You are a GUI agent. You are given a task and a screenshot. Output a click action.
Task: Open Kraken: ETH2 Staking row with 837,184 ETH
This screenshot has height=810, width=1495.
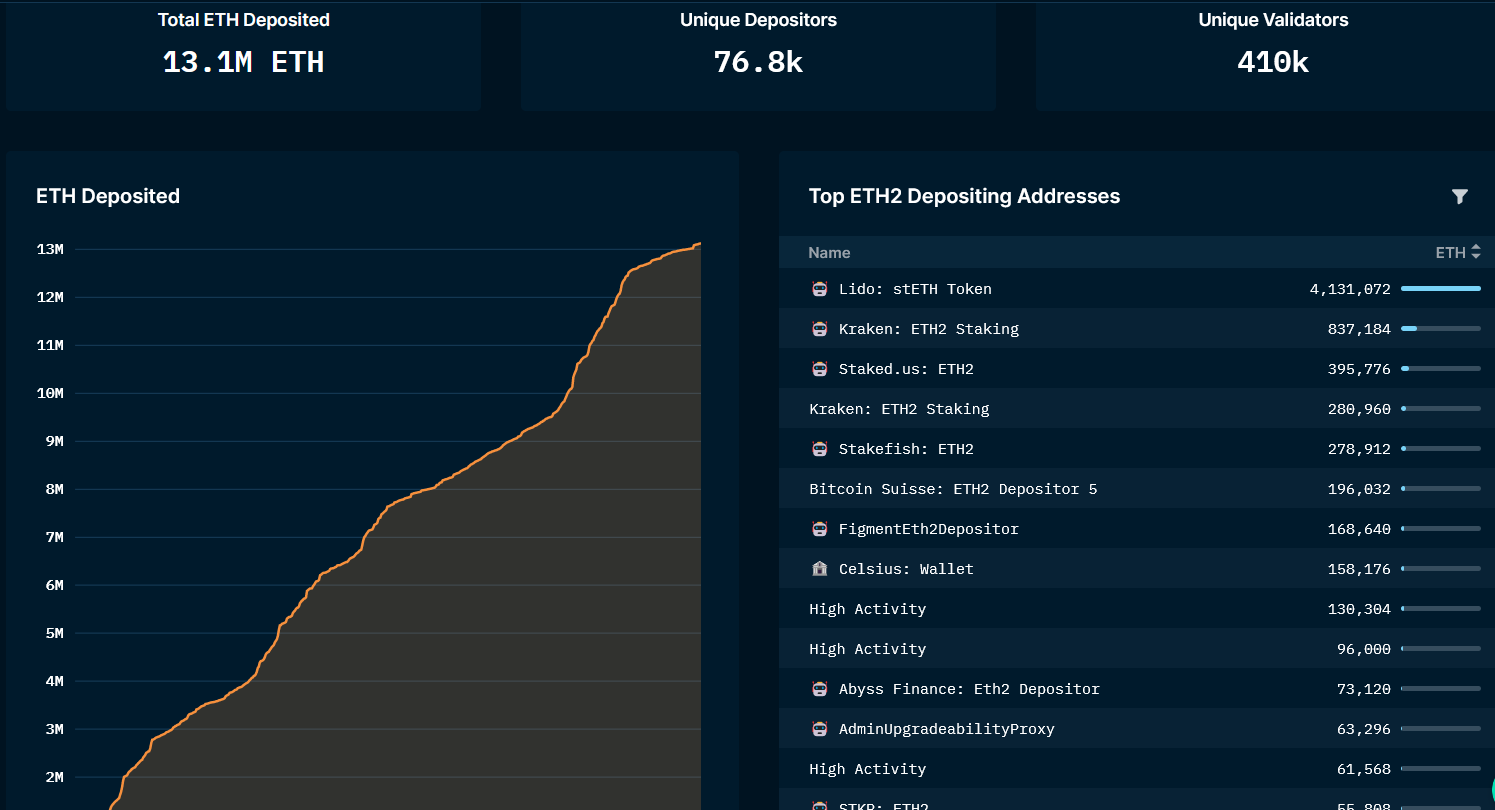(929, 329)
